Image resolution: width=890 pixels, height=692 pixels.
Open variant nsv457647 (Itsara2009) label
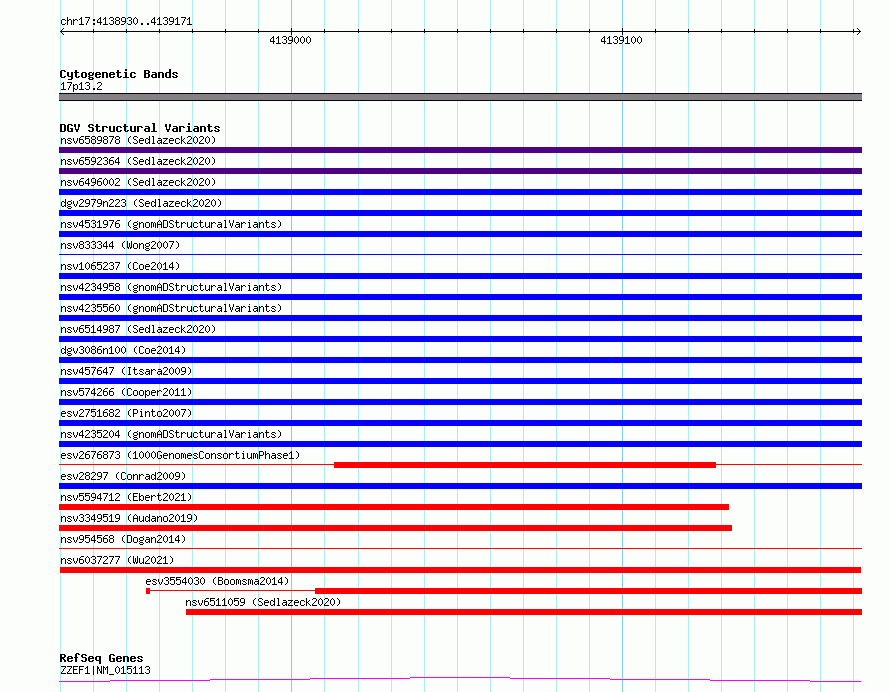point(126,371)
